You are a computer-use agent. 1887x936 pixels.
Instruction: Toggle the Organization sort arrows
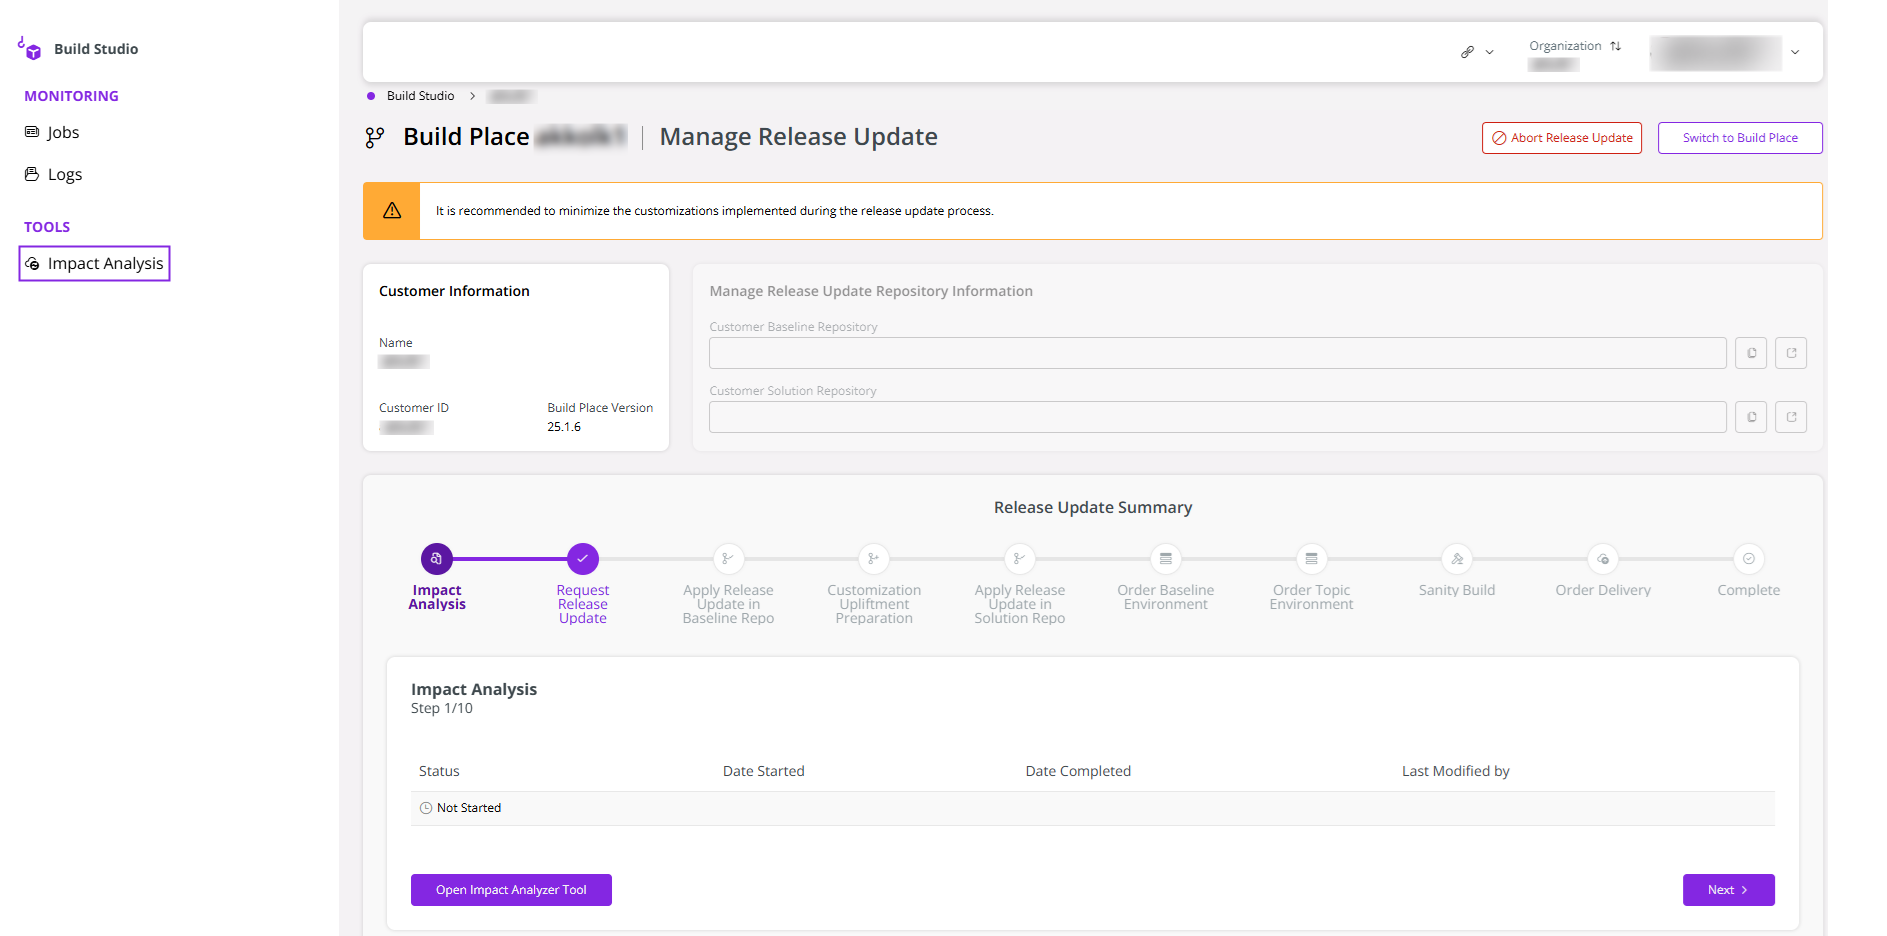pos(1616,45)
